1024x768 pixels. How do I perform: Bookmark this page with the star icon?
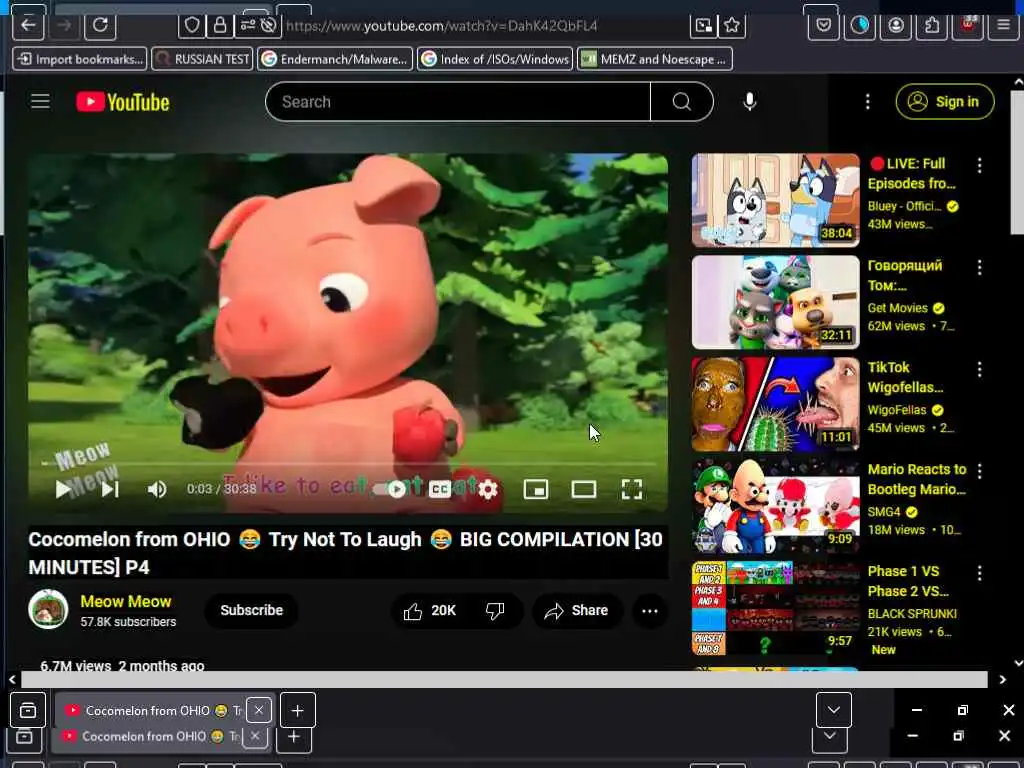coord(731,25)
